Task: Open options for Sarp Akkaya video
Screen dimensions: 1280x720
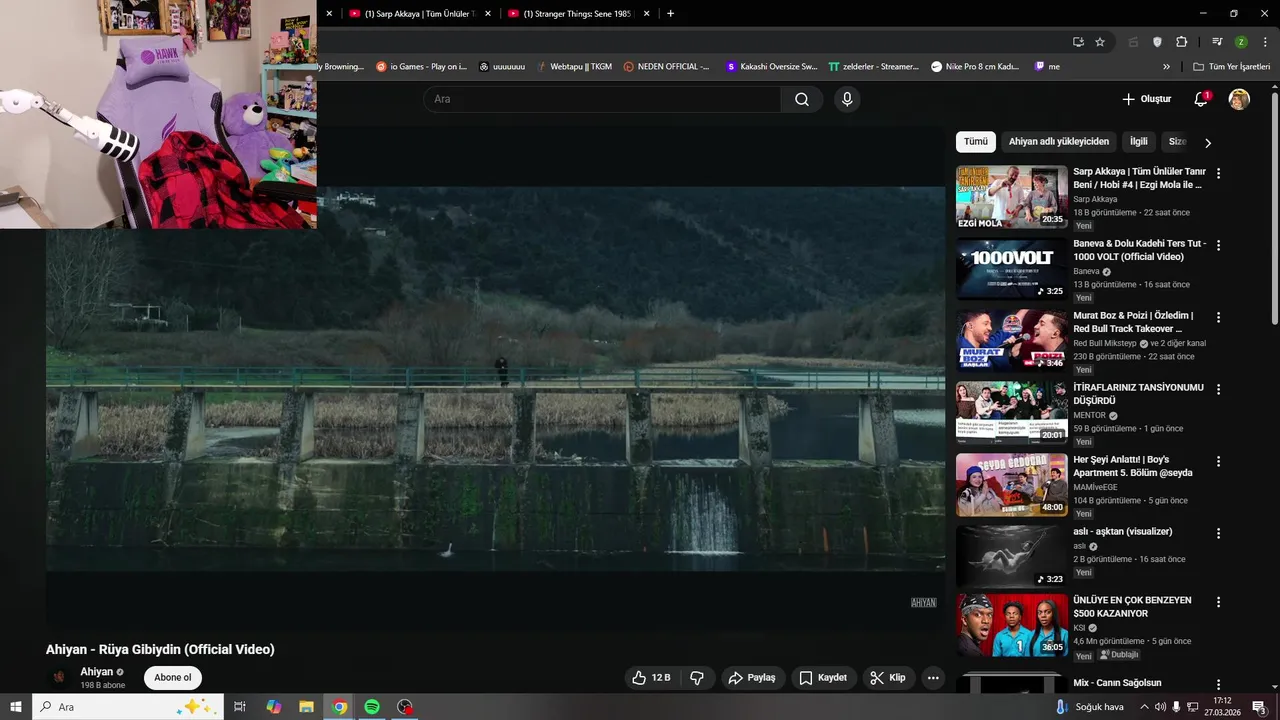Action: pos(1218,173)
